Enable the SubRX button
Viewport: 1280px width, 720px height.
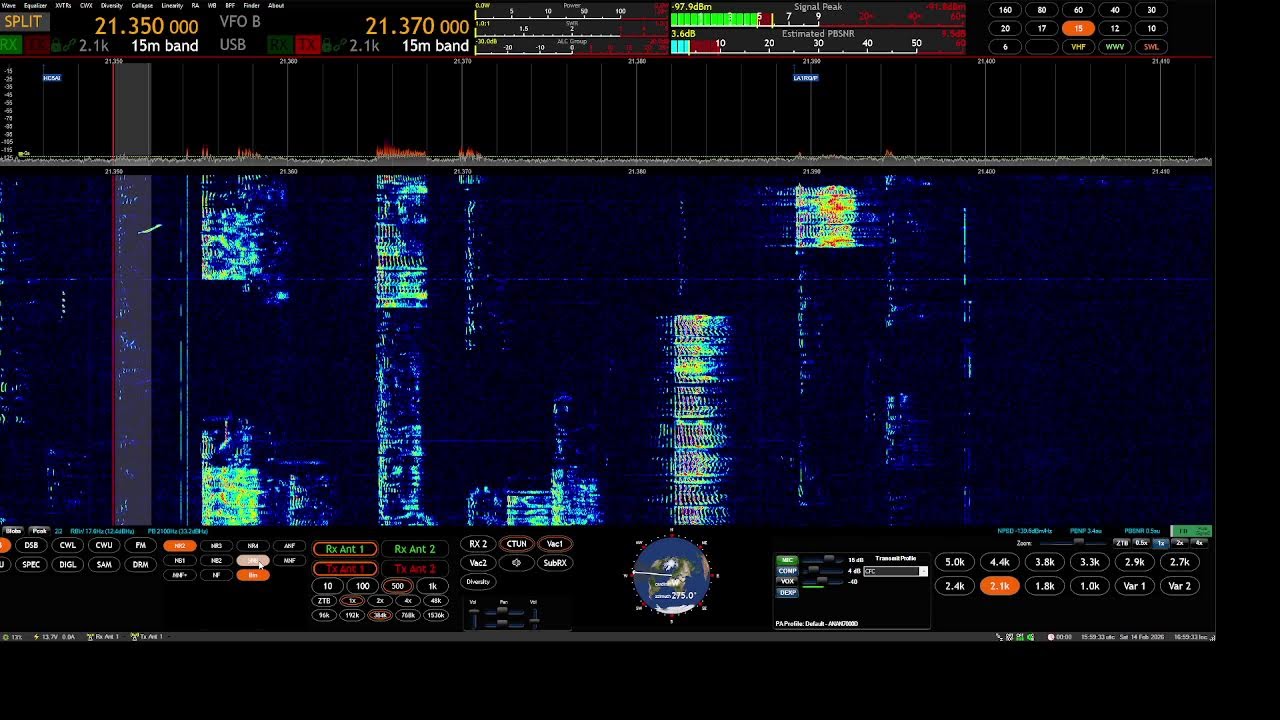(x=554, y=563)
